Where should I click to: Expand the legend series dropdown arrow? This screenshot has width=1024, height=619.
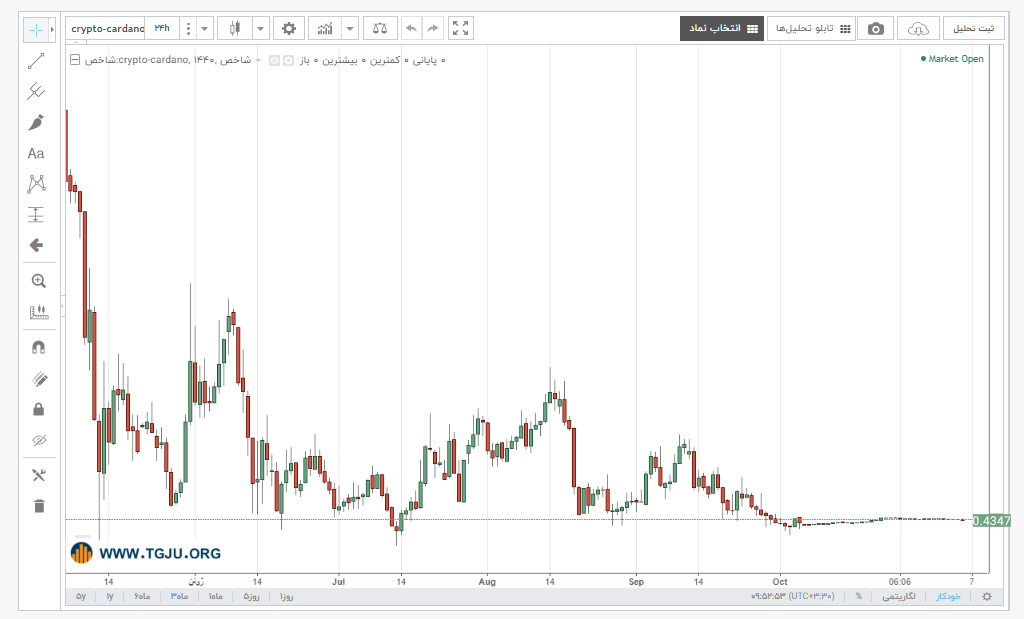click(x=259, y=61)
